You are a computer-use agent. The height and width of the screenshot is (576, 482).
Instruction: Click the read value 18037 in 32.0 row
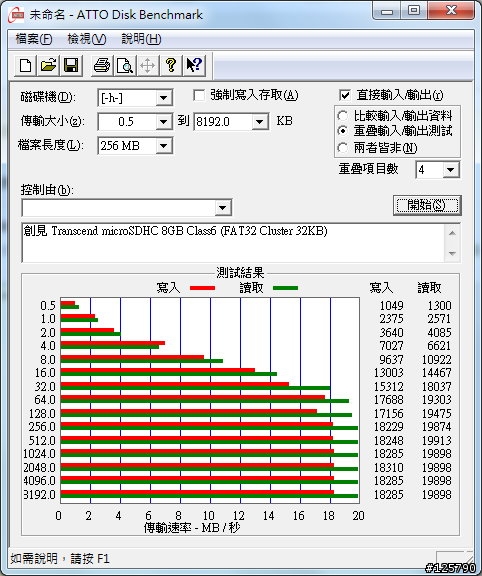[x=436, y=386]
